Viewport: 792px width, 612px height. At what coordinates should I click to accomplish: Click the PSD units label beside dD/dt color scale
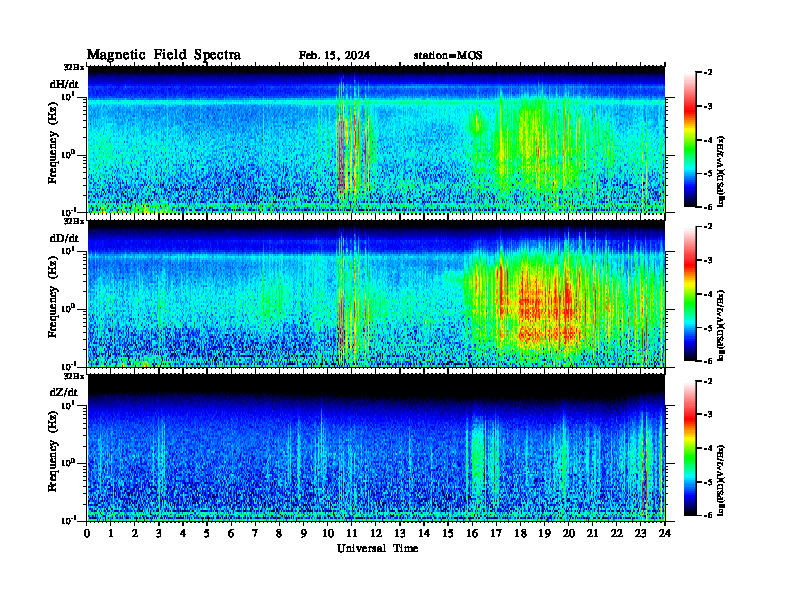click(x=721, y=325)
